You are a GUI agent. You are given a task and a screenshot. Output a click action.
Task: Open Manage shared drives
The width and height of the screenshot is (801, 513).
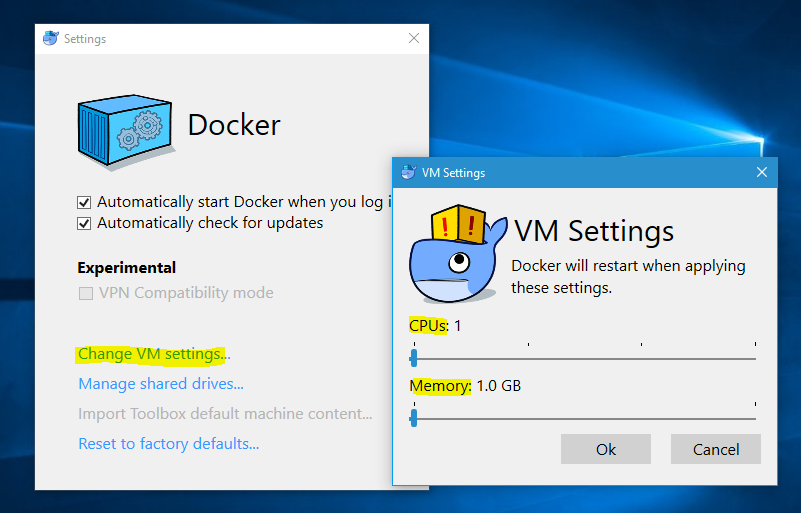(160, 384)
